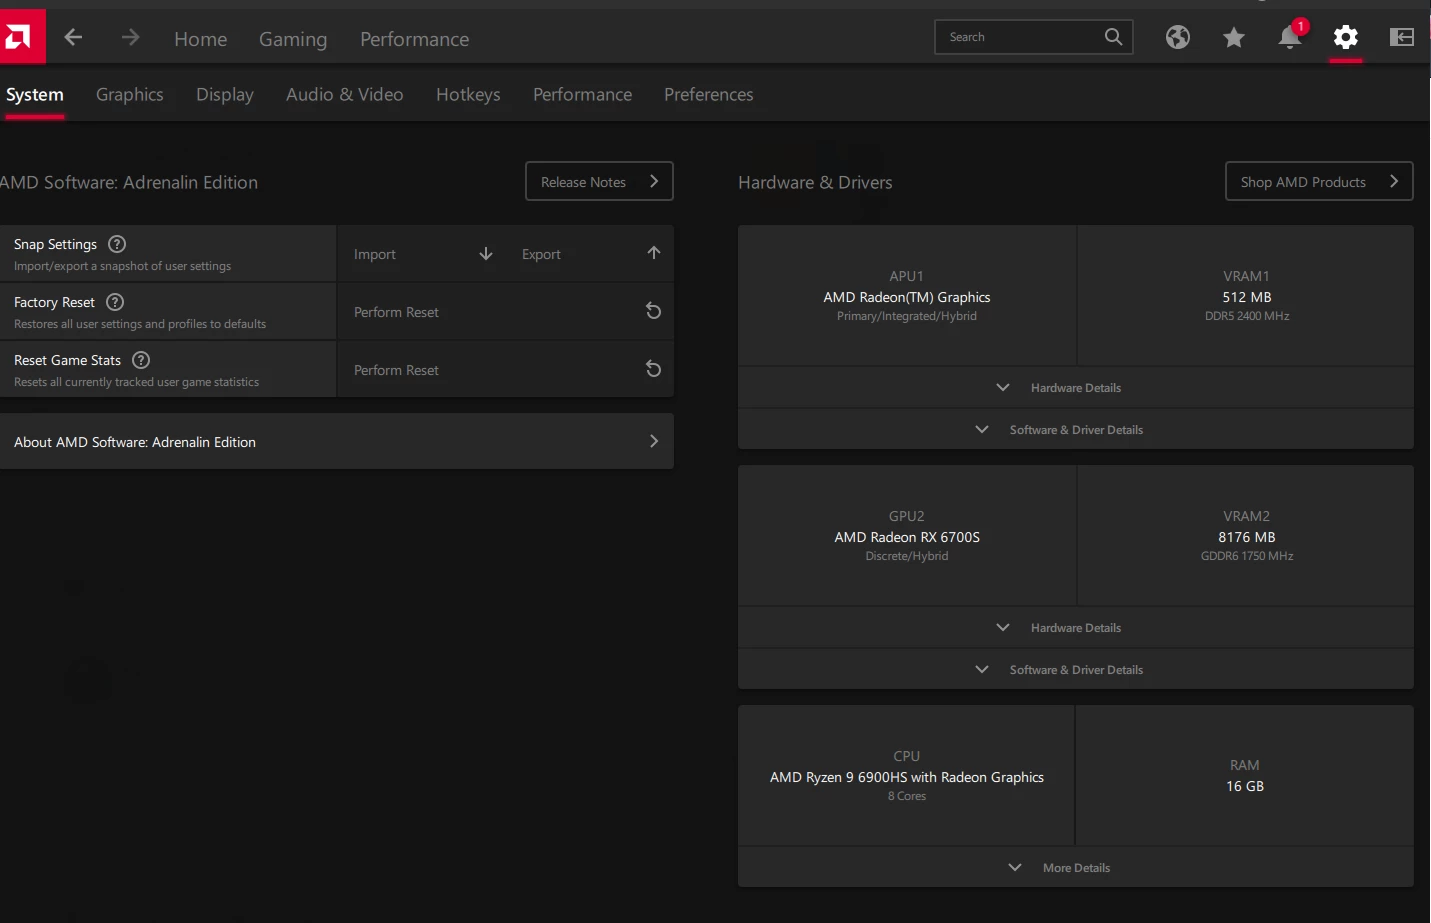Click the 512 MB VRAM1 value

(x=1247, y=297)
